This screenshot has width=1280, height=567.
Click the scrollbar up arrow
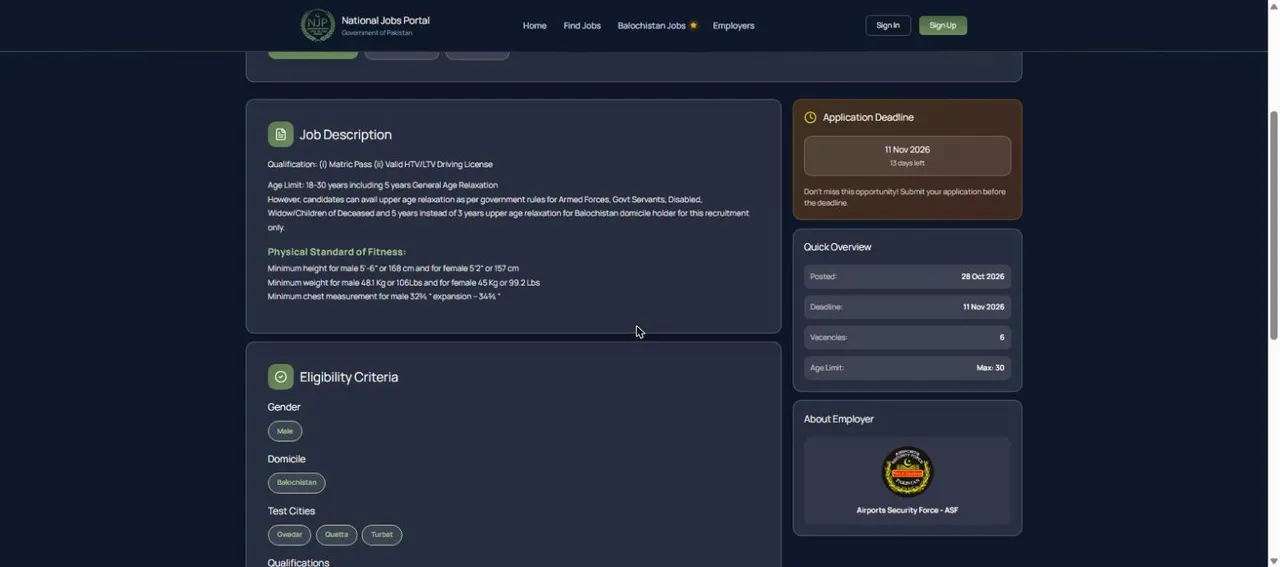[1273, 6]
